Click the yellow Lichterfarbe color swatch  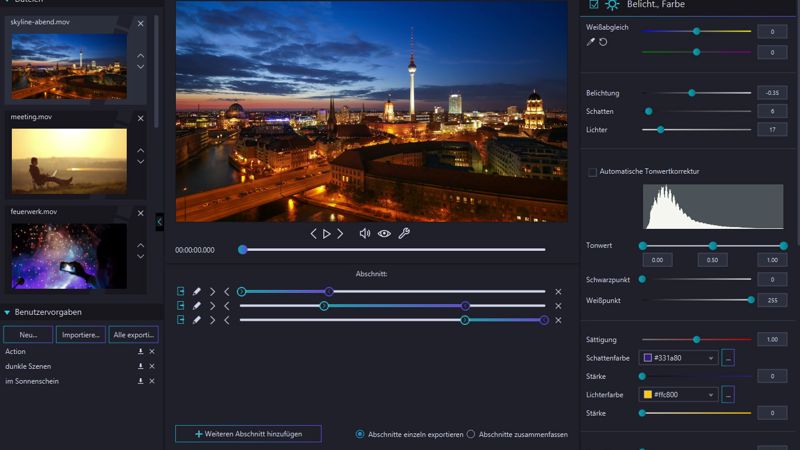tap(648, 395)
